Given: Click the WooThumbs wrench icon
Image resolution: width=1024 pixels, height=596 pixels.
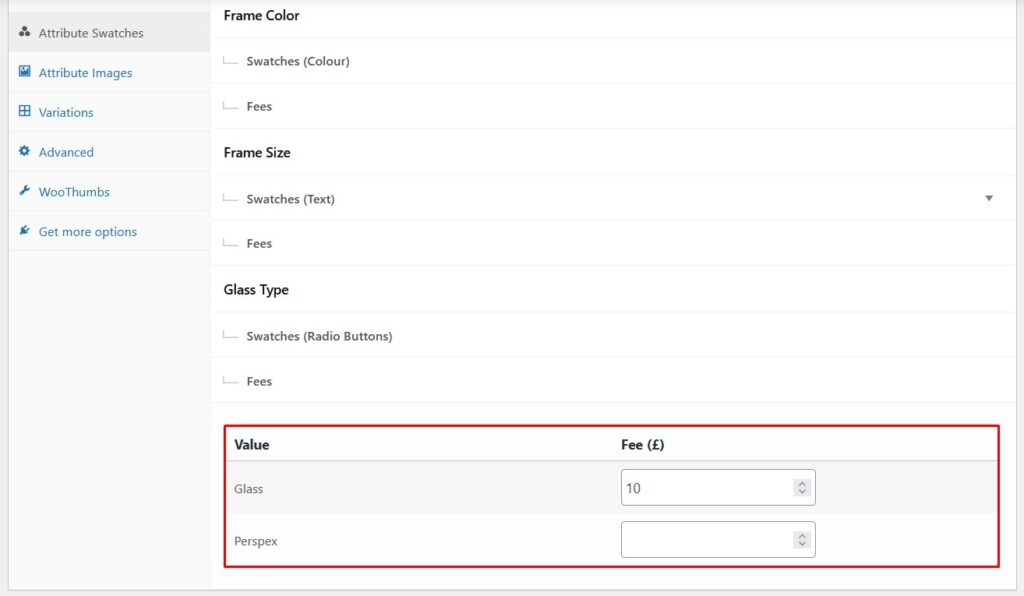Looking at the screenshot, I should coord(24,191).
